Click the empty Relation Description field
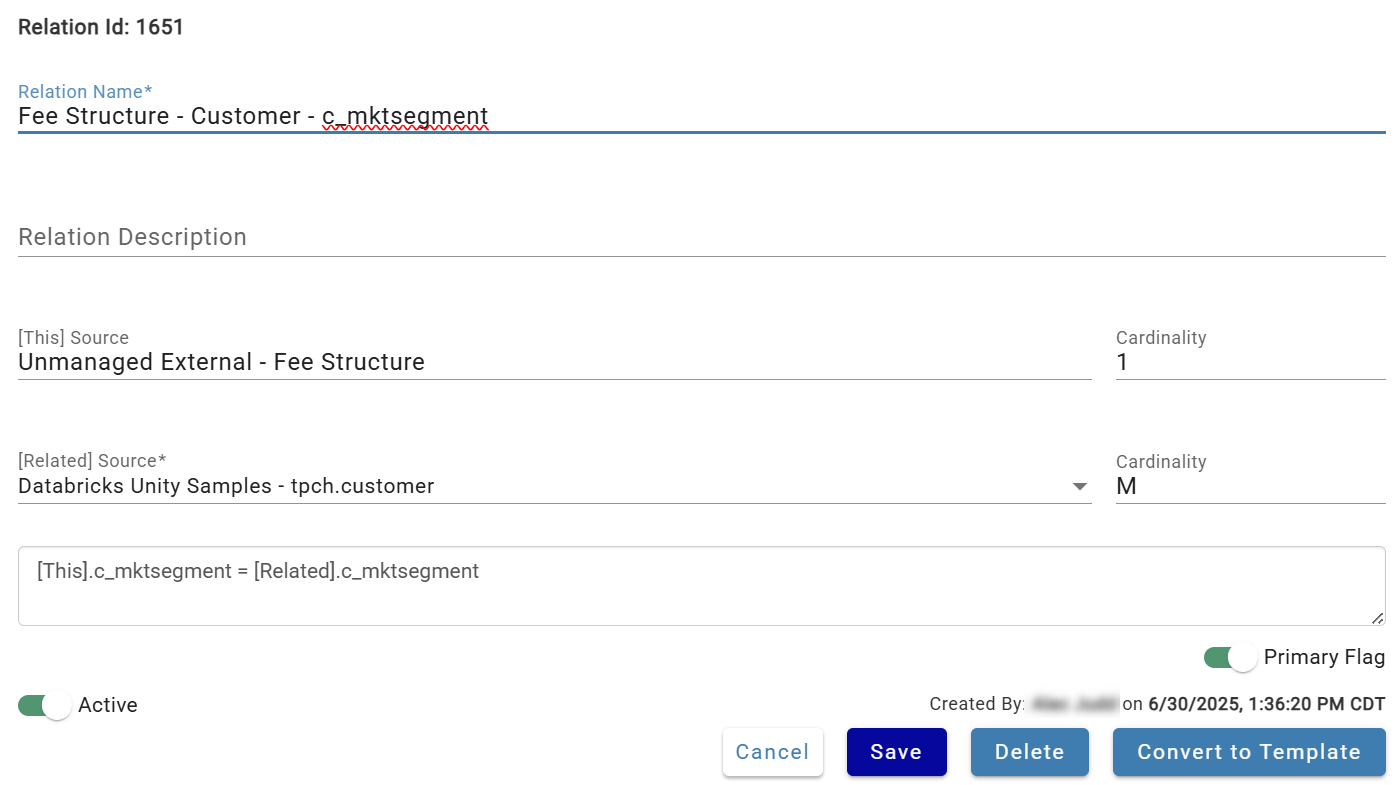The width and height of the screenshot is (1400, 785). (x=400, y=237)
